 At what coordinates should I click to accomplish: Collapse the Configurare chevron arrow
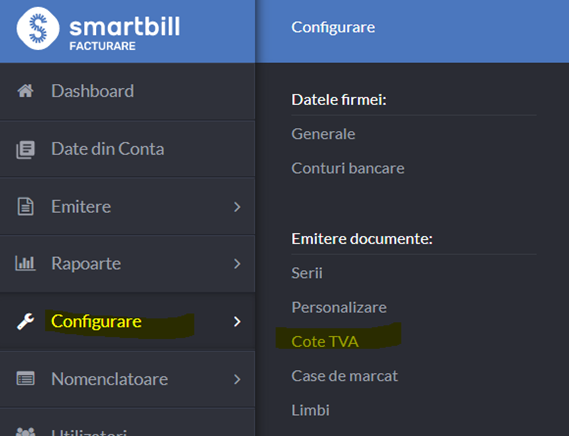(237, 322)
